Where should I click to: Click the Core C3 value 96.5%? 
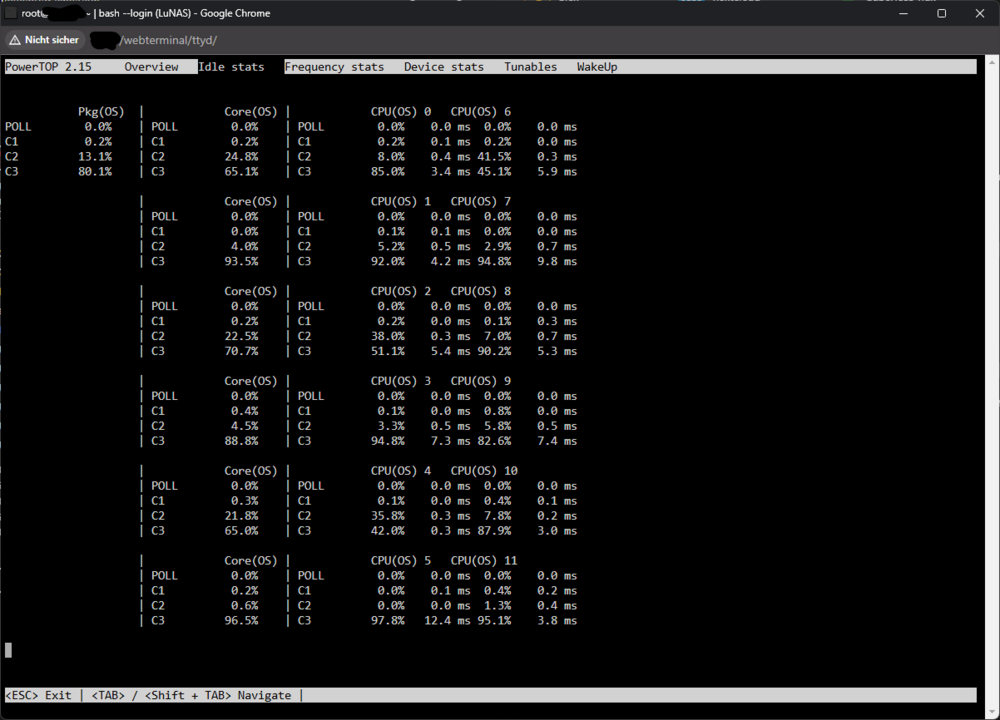click(x=241, y=621)
